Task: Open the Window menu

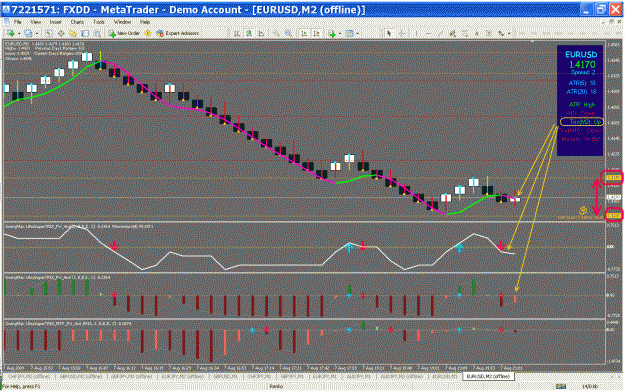Action: click(122, 22)
